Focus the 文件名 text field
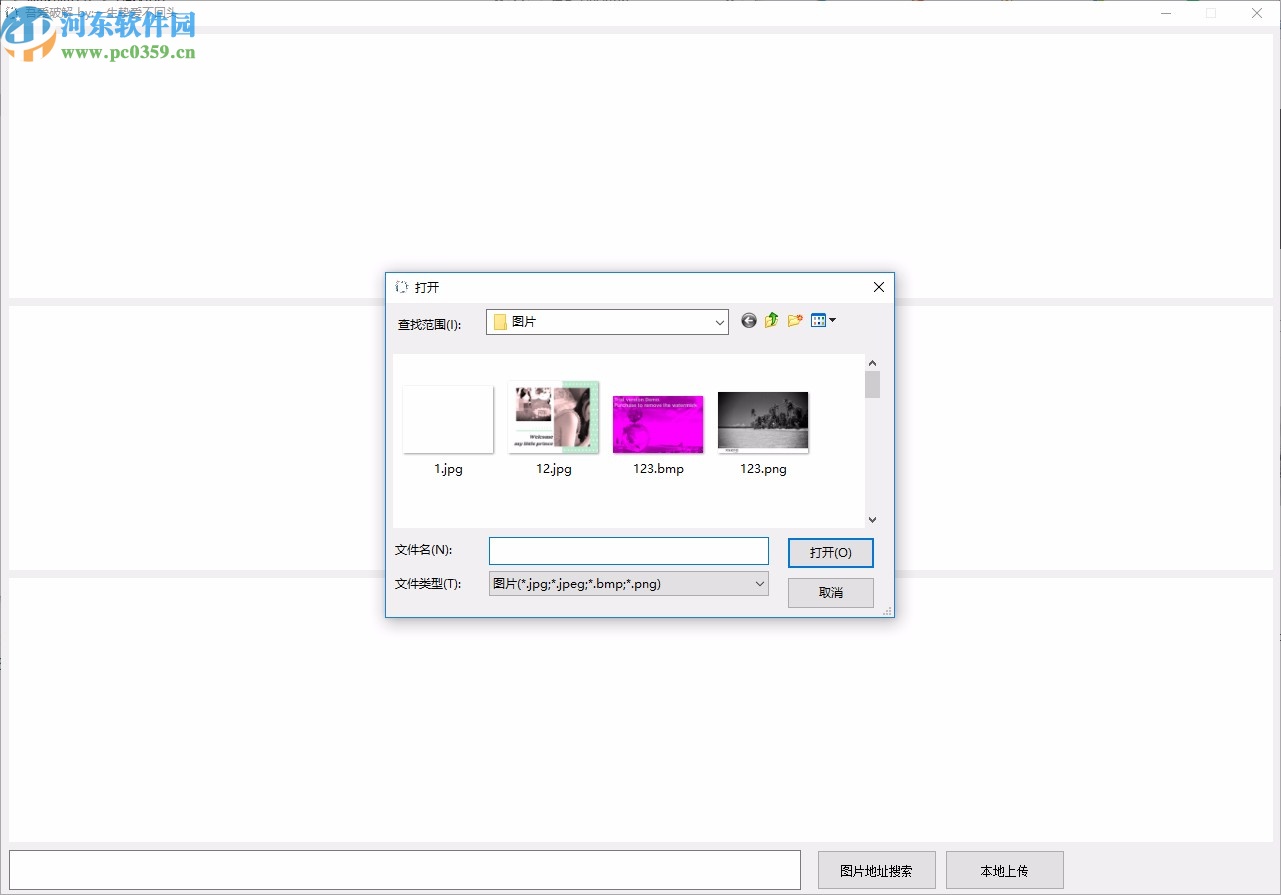The image size is (1281, 895). [629, 551]
